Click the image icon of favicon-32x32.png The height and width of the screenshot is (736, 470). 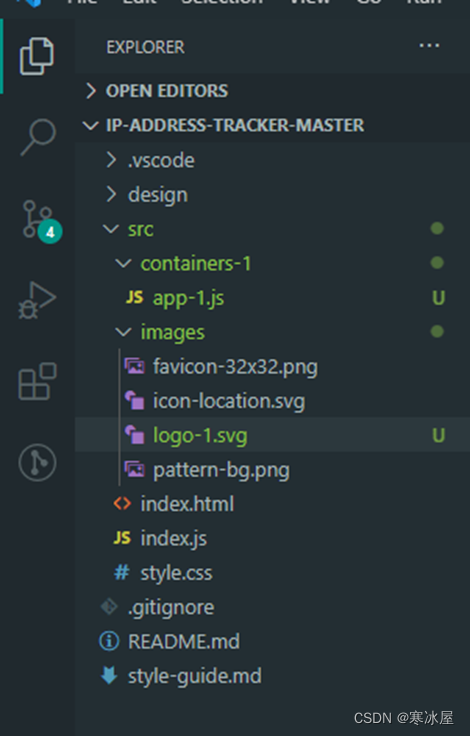click(x=134, y=366)
